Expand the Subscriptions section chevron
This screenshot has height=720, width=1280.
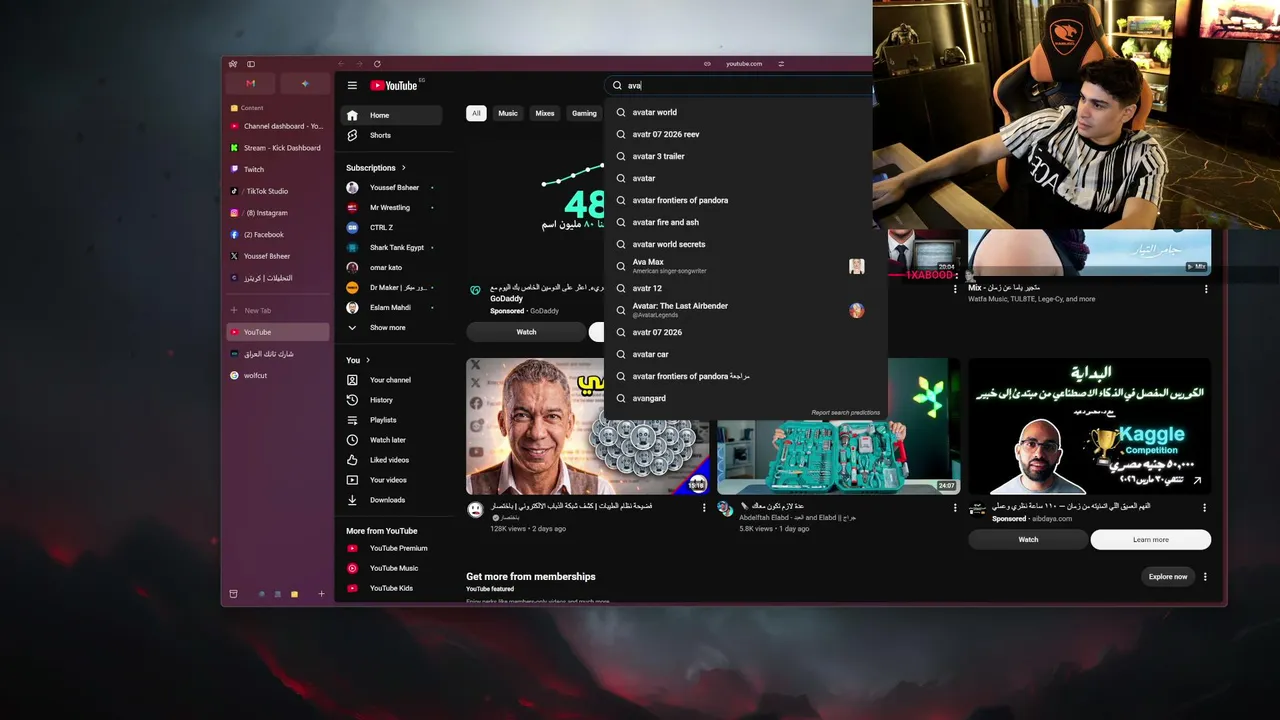pyautogui.click(x=403, y=168)
